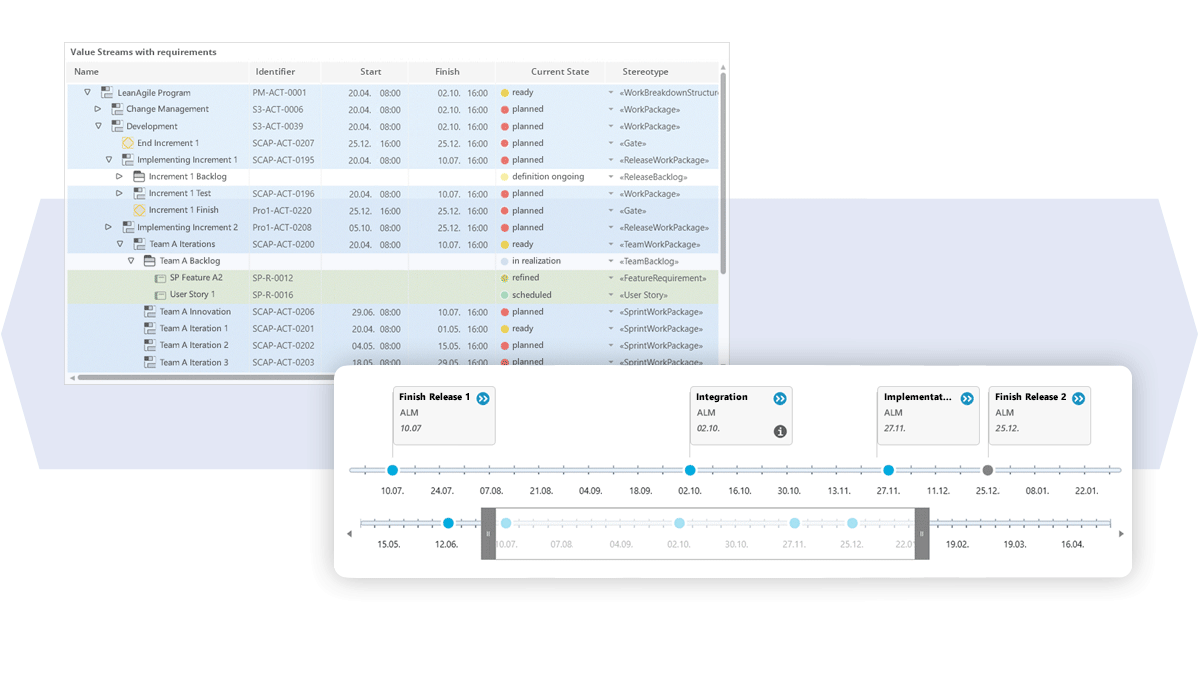Click the forward arrow icon on Finish Release 1

click(x=483, y=398)
